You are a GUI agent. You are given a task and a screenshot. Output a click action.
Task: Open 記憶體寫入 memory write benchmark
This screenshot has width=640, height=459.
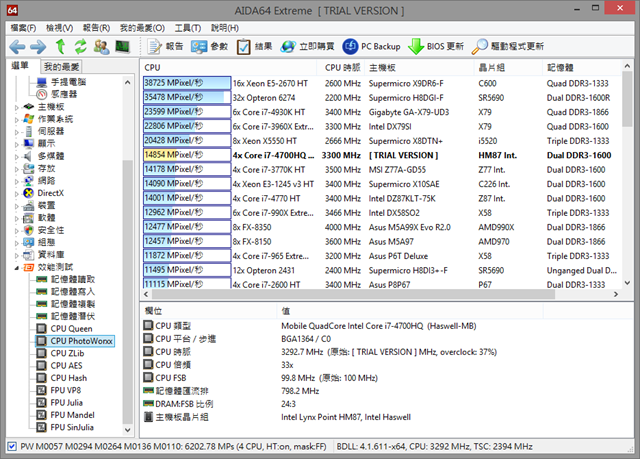[x=73, y=292]
